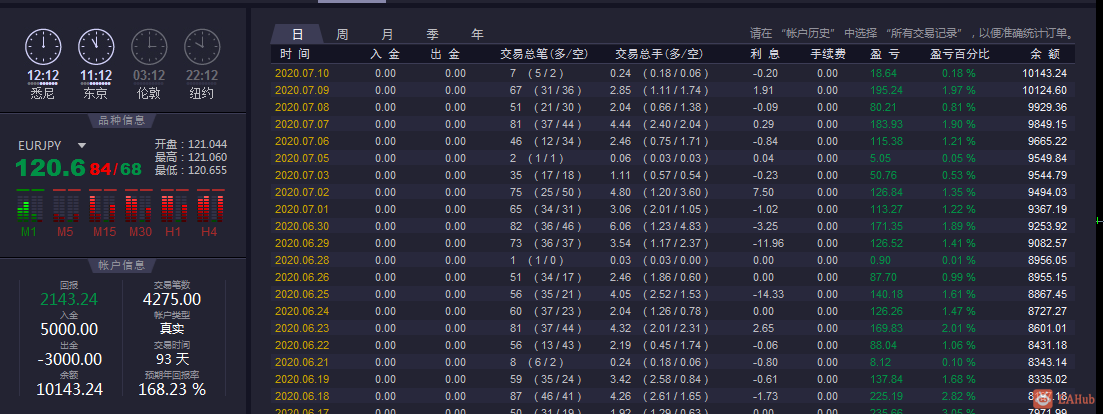Viewport: 1104px width, 414px height.
Task: Click interest value -14.33
Action: (x=767, y=294)
